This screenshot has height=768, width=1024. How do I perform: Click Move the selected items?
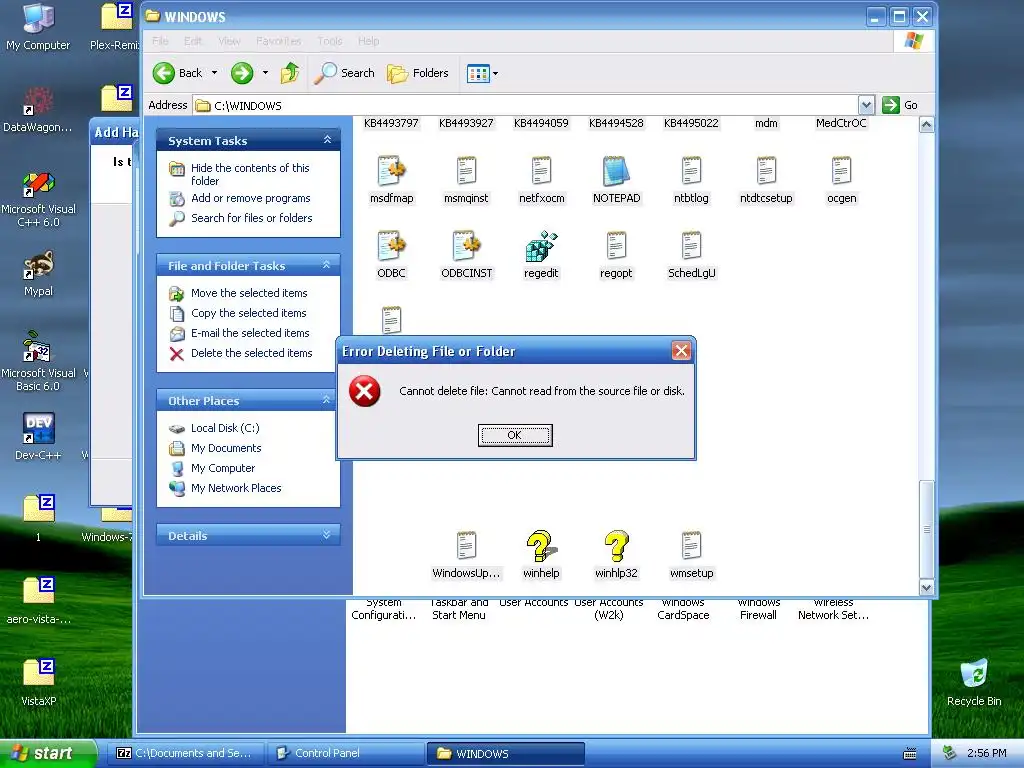249,293
